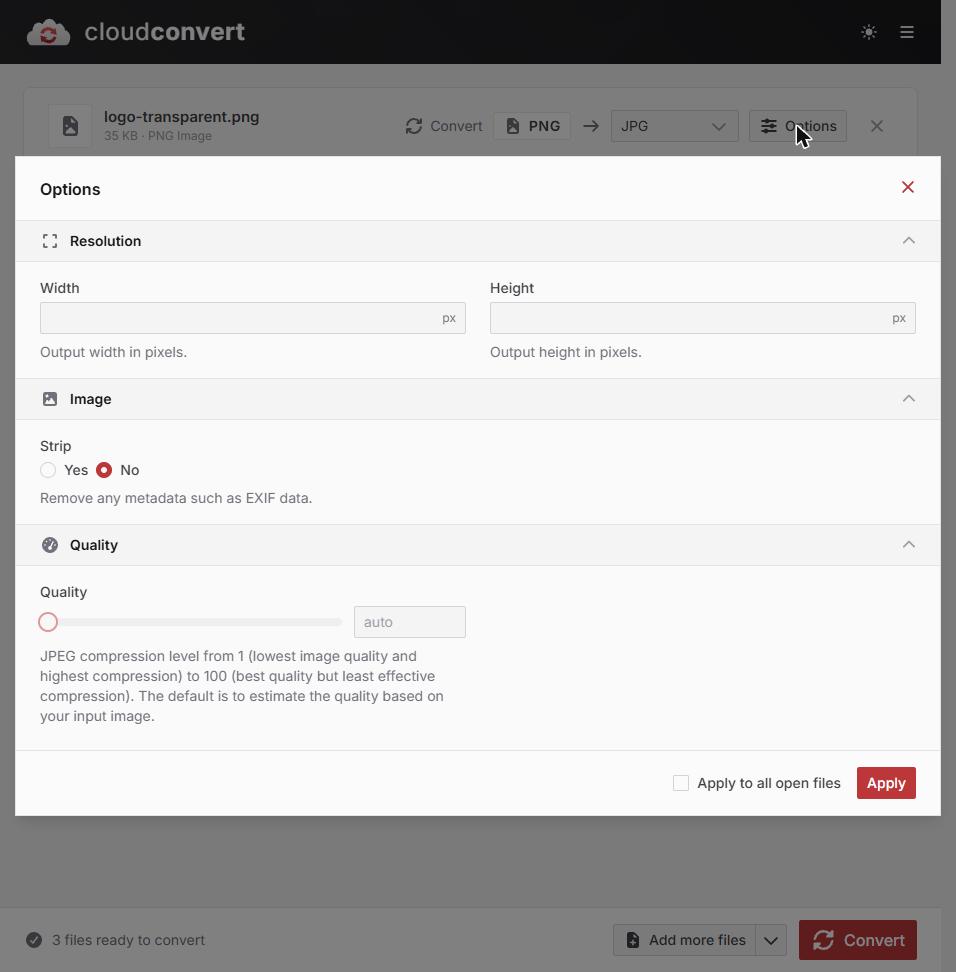Screen dimensions: 956x972
Task: Click the PNG source format badge
Action: (x=532, y=126)
